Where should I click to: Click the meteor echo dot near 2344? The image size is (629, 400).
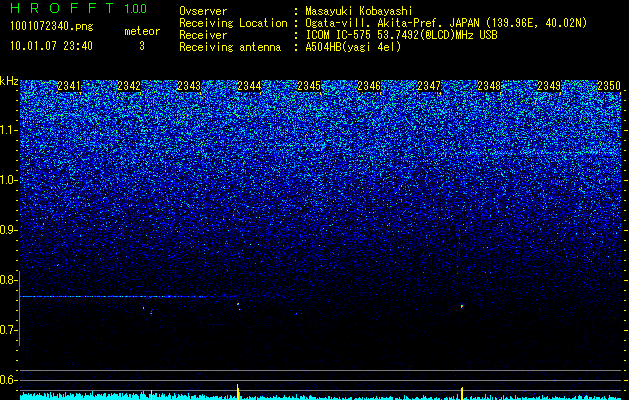point(238,304)
